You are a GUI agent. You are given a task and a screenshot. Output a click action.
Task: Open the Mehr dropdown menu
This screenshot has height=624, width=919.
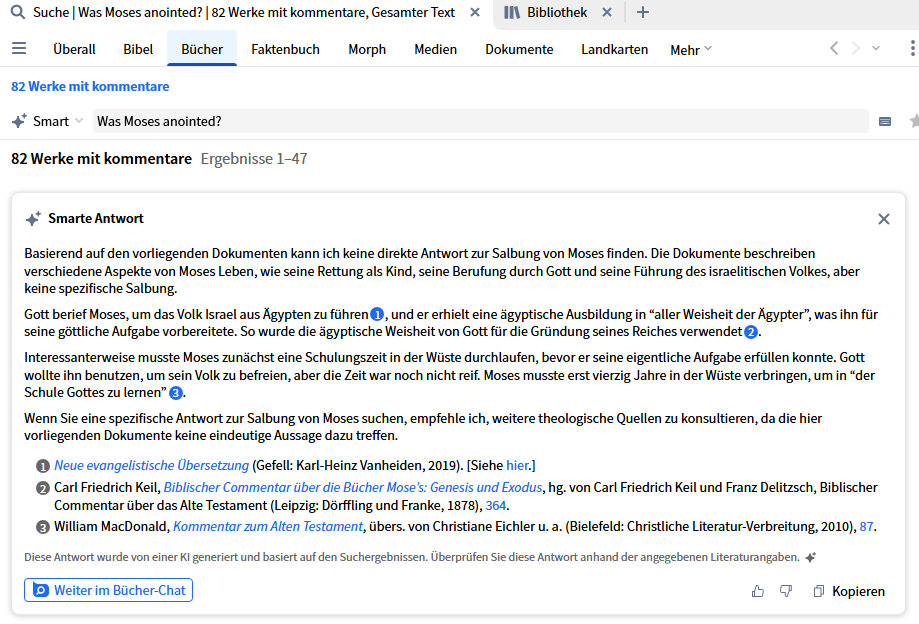(x=690, y=48)
